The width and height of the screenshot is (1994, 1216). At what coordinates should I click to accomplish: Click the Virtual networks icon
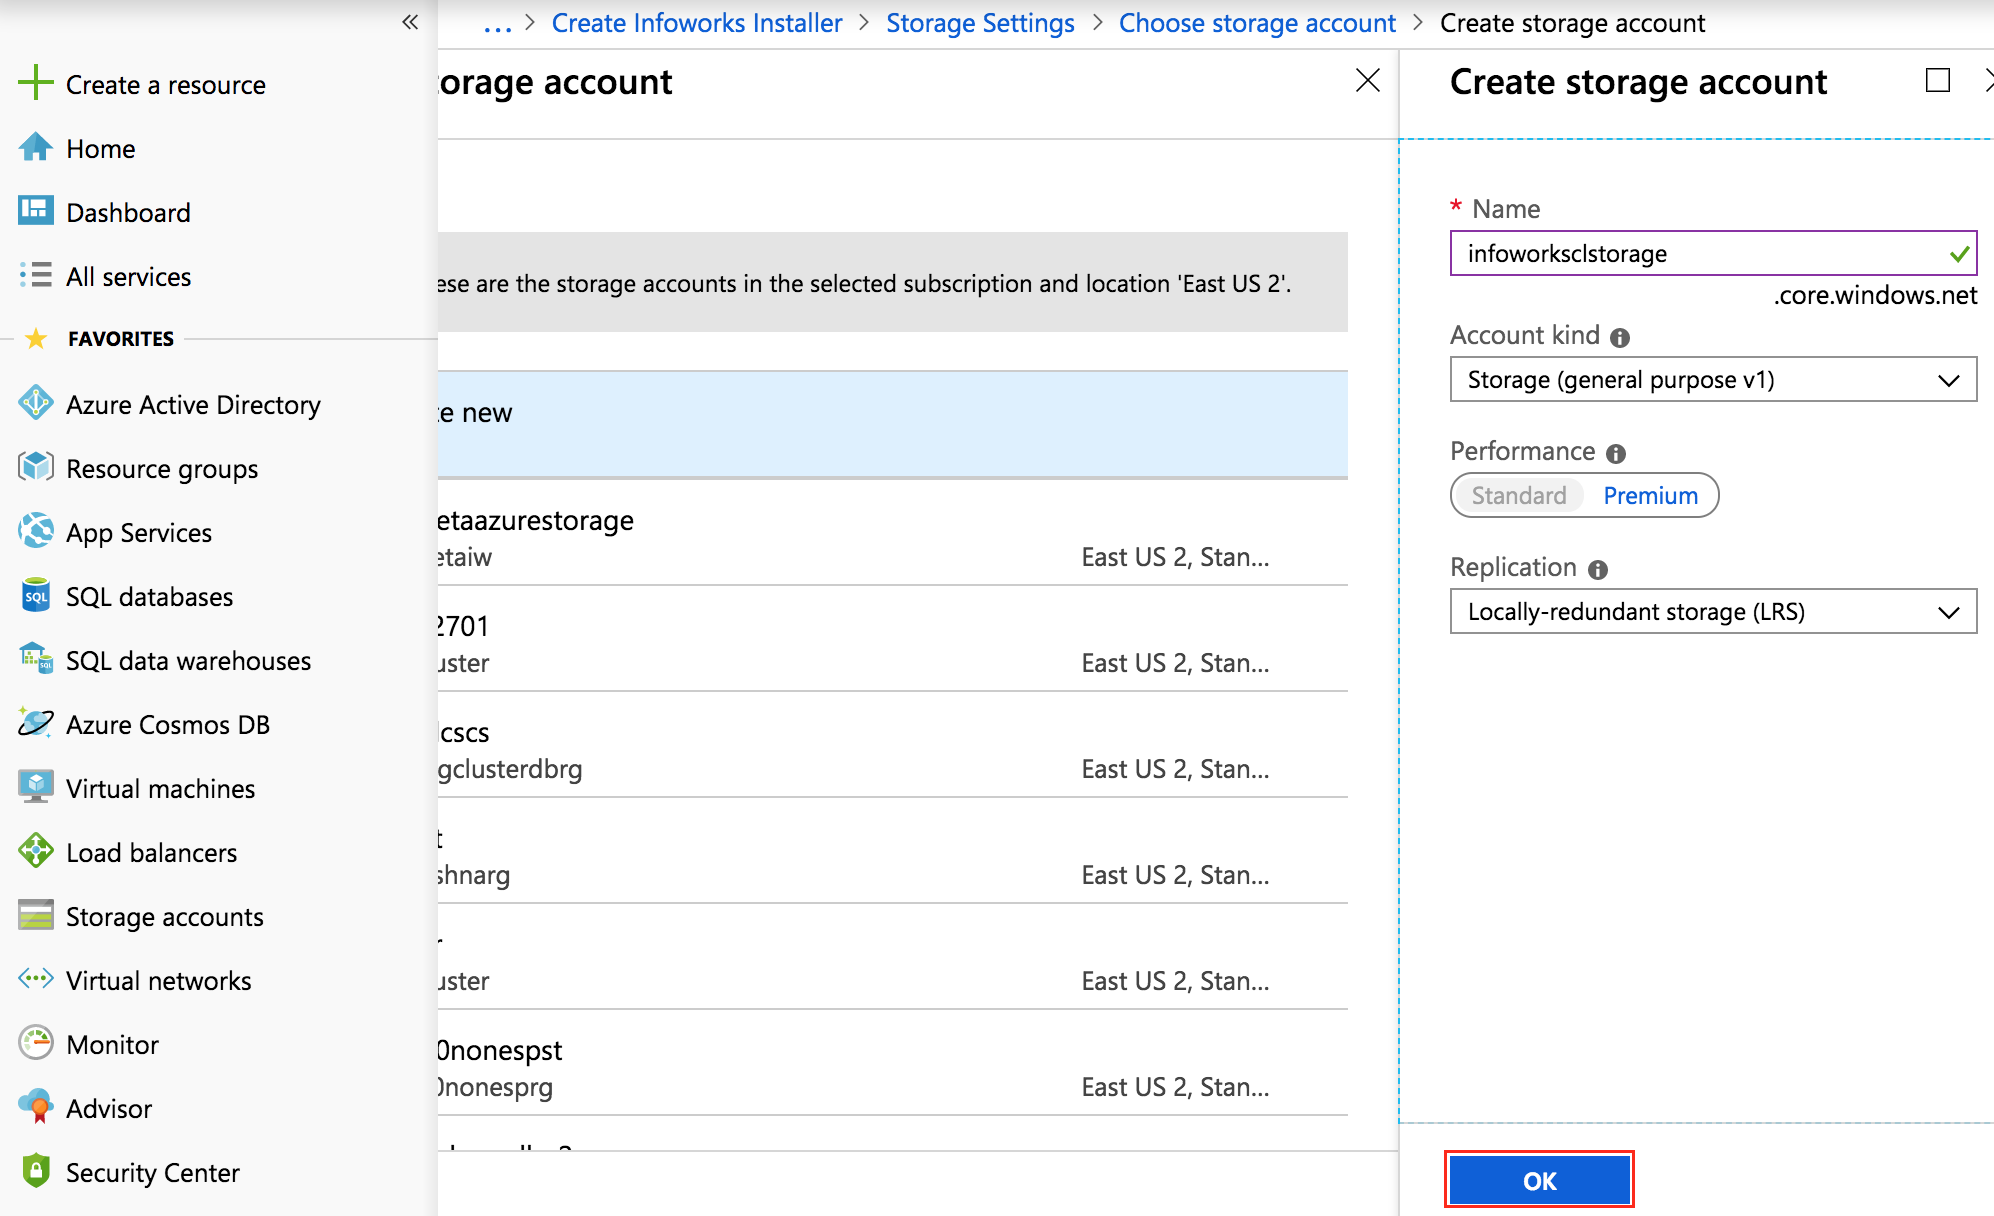click(x=36, y=979)
